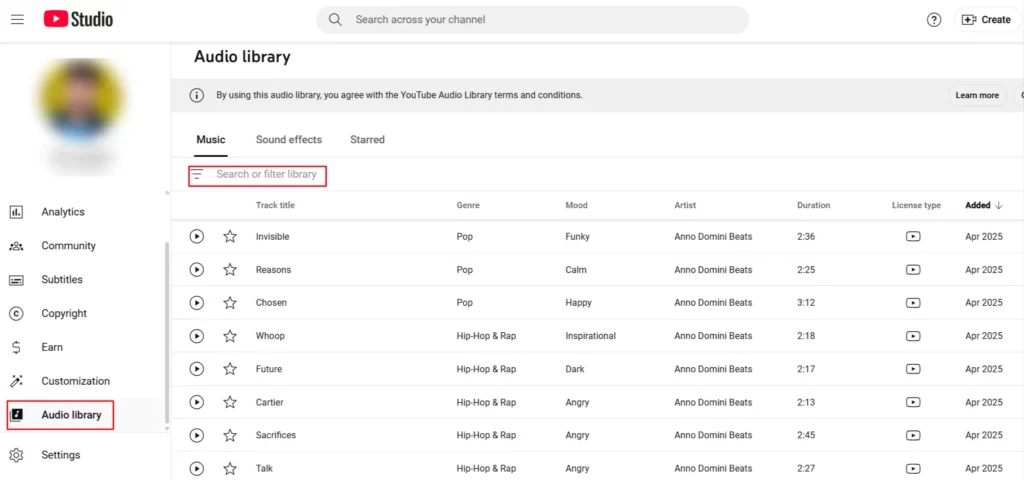Click the Track title column header
1024x480 pixels.
275,205
